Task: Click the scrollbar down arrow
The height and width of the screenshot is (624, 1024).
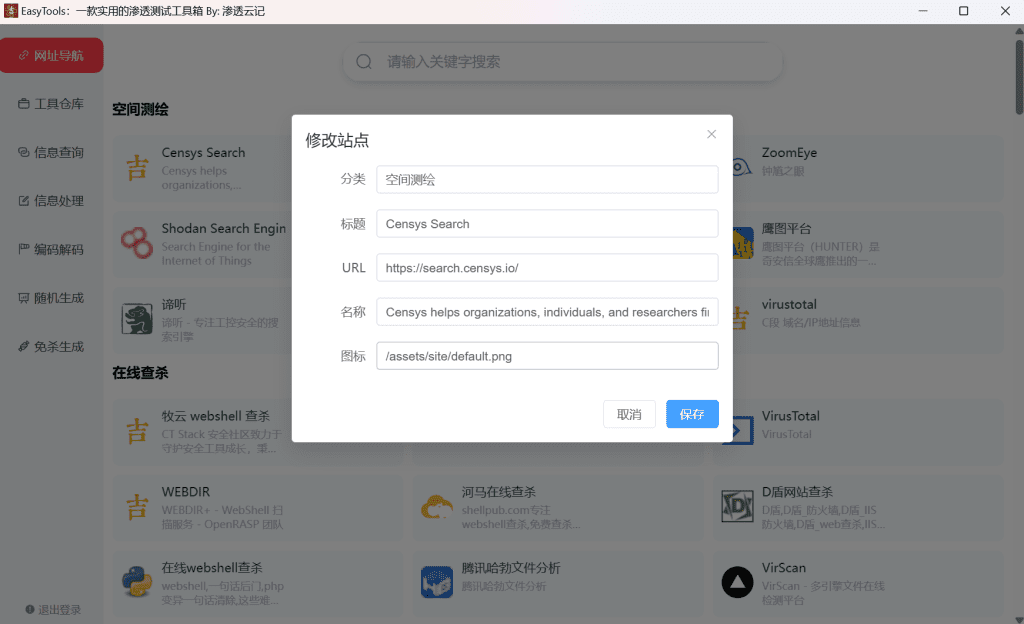Action: tap(1019, 619)
